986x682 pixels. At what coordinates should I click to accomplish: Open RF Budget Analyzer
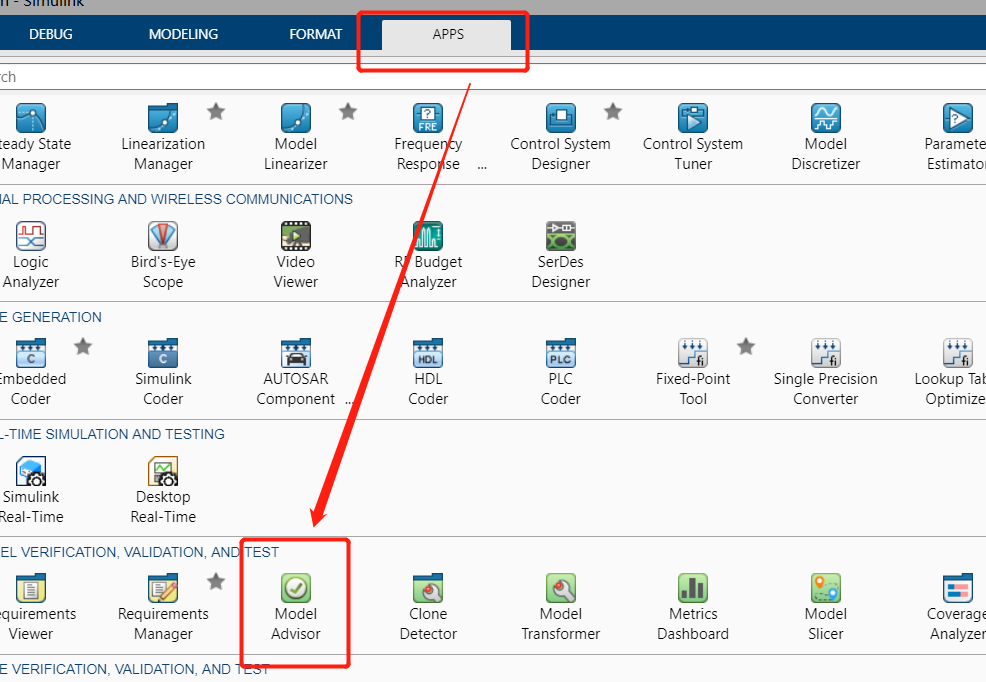[428, 255]
